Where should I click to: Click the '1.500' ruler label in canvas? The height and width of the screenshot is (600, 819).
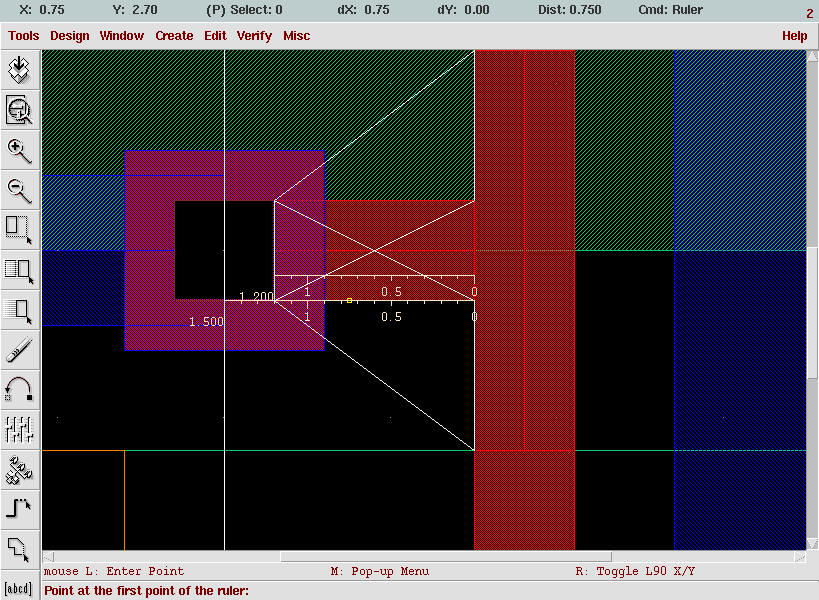pos(206,322)
